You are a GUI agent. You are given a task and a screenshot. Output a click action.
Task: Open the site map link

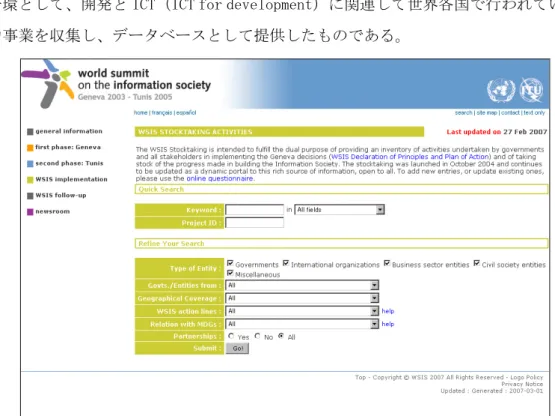(x=487, y=113)
